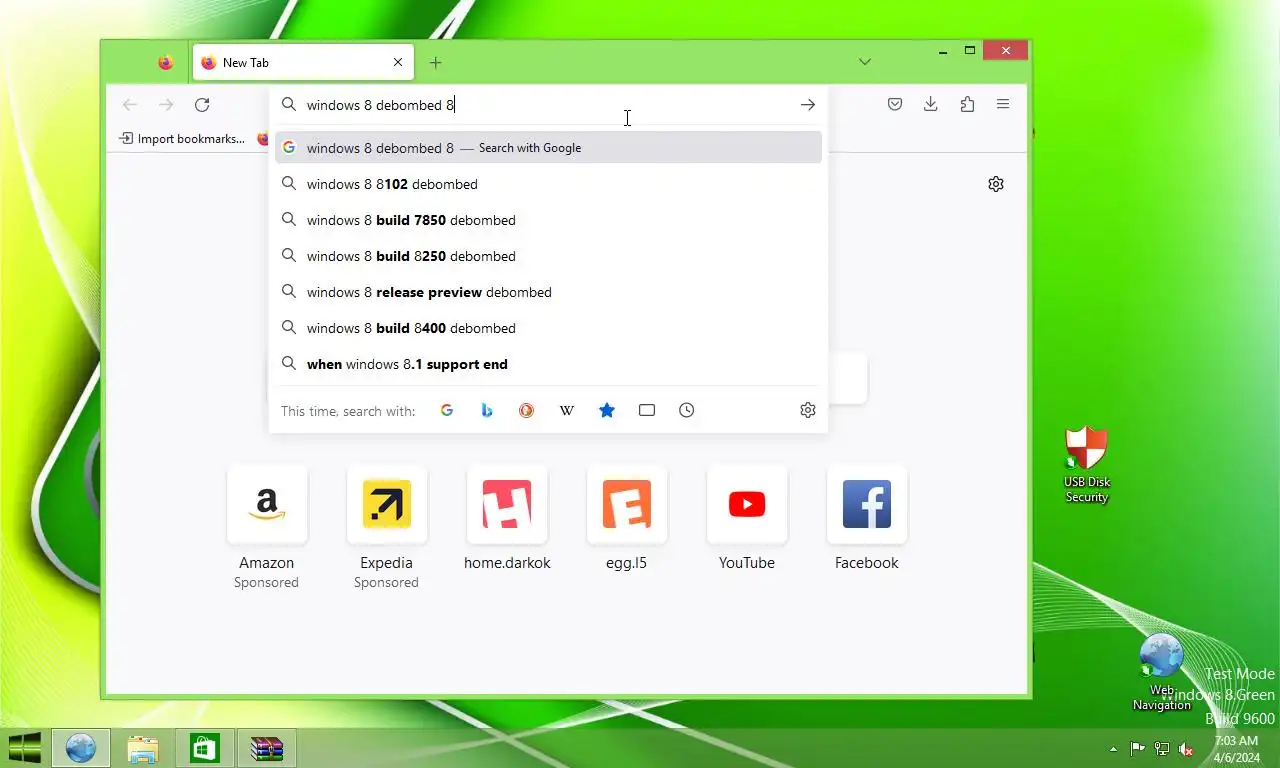Click into the address bar text field
Viewport: 1280px width, 768px height.
(x=547, y=105)
